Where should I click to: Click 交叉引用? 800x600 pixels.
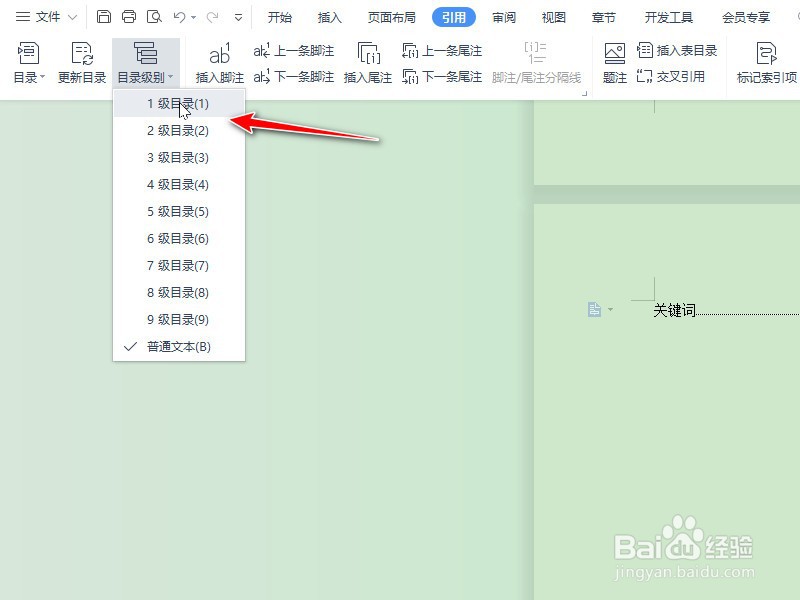point(671,77)
